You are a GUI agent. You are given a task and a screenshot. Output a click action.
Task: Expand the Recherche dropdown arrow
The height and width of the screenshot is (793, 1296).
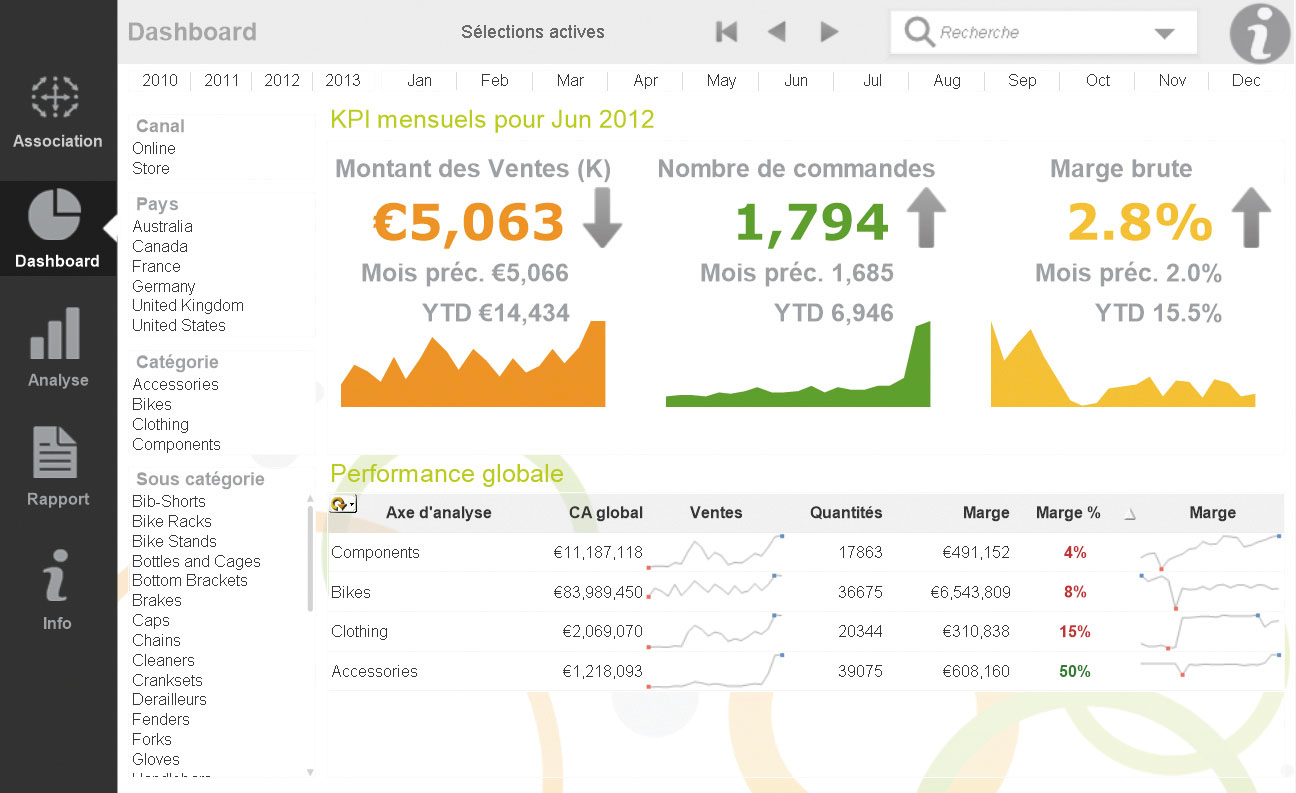click(1164, 33)
